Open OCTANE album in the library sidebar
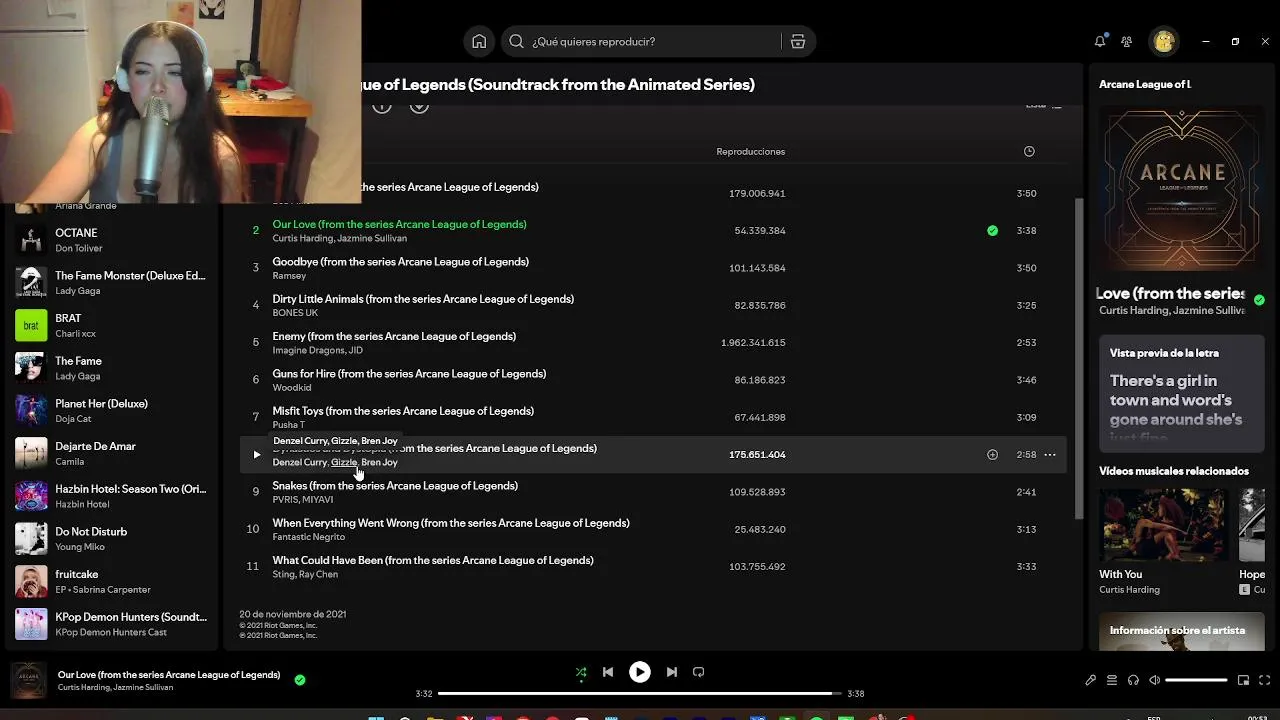 tap(110, 240)
